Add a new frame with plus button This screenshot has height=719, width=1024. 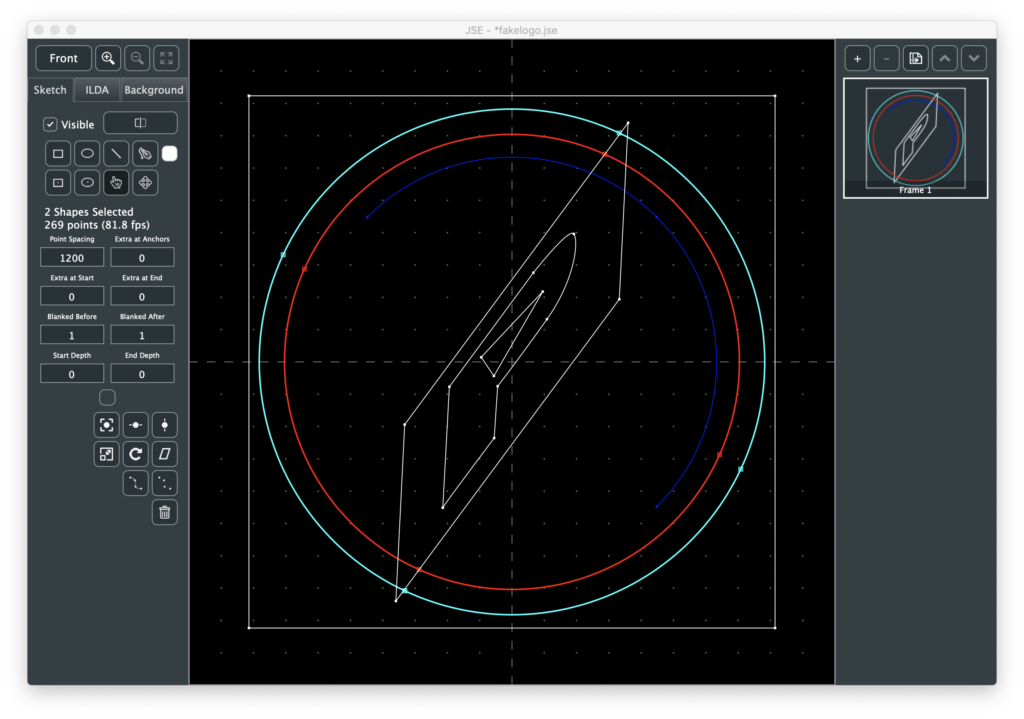tap(857, 58)
